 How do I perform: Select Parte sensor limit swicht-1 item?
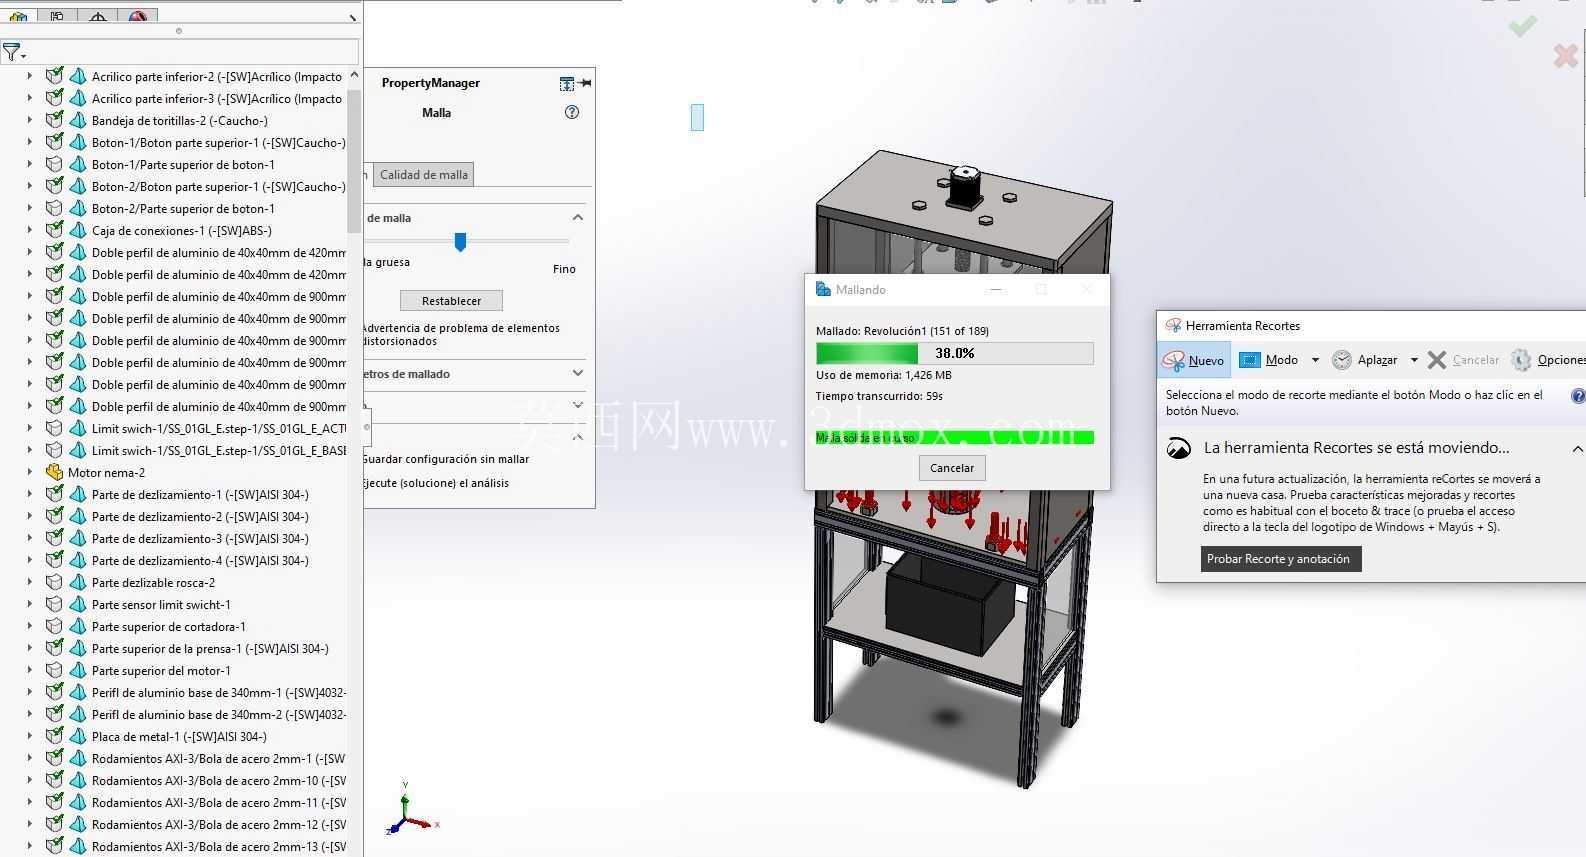click(161, 604)
